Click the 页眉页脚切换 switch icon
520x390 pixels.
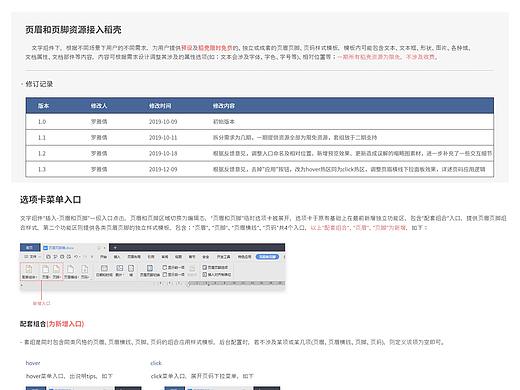pyautogui.click(x=150, y=268)
